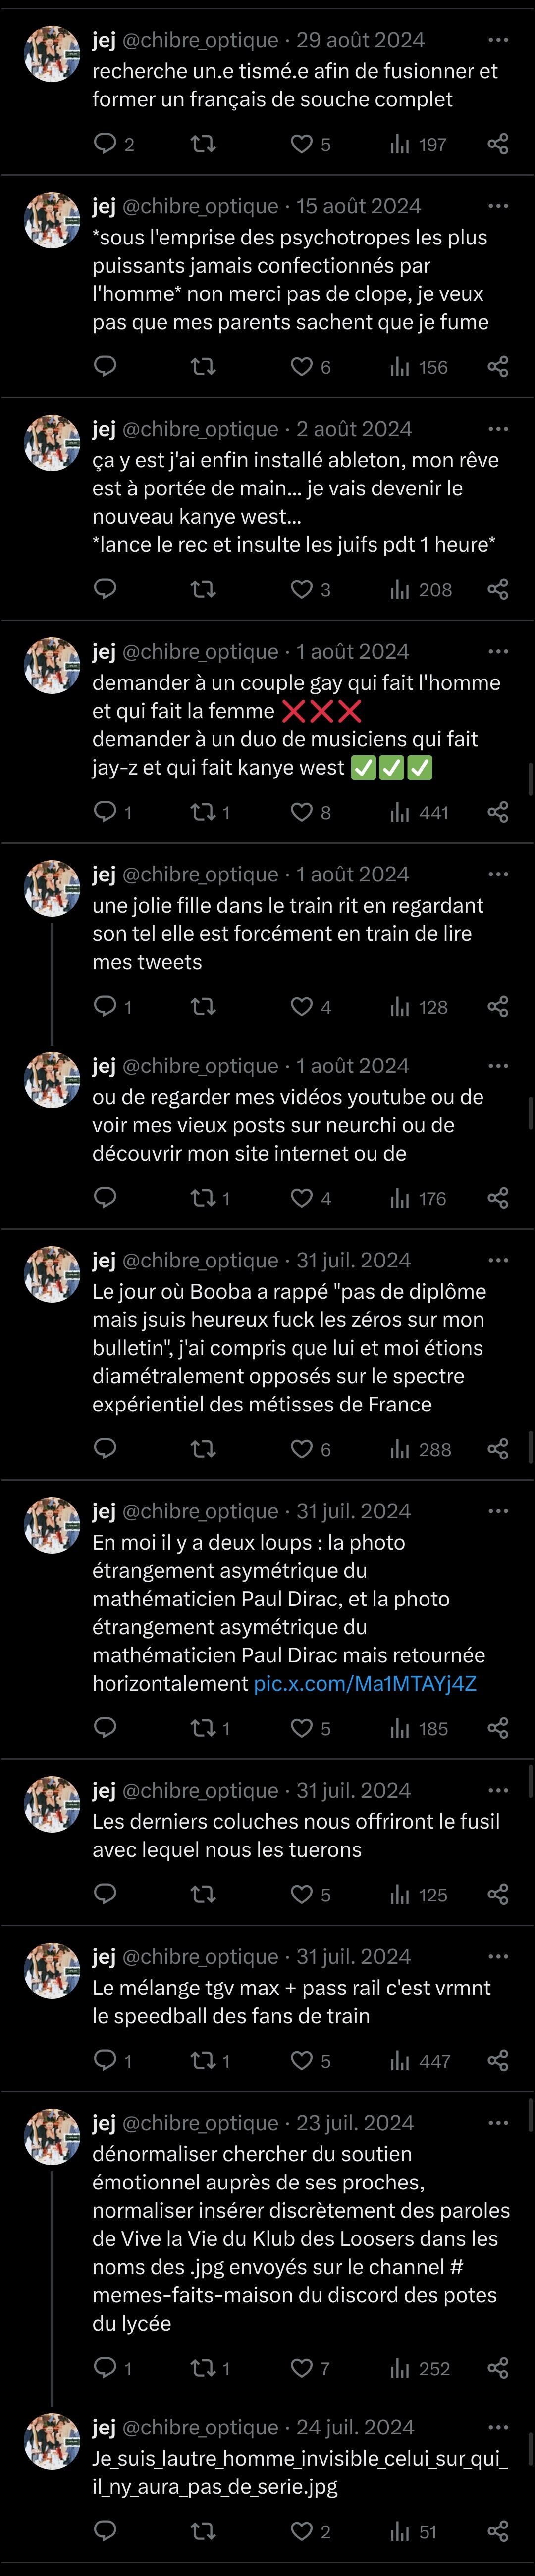
Task: Reply to the jolie fille dans le train tweet
Action: tap(105, 1006)
